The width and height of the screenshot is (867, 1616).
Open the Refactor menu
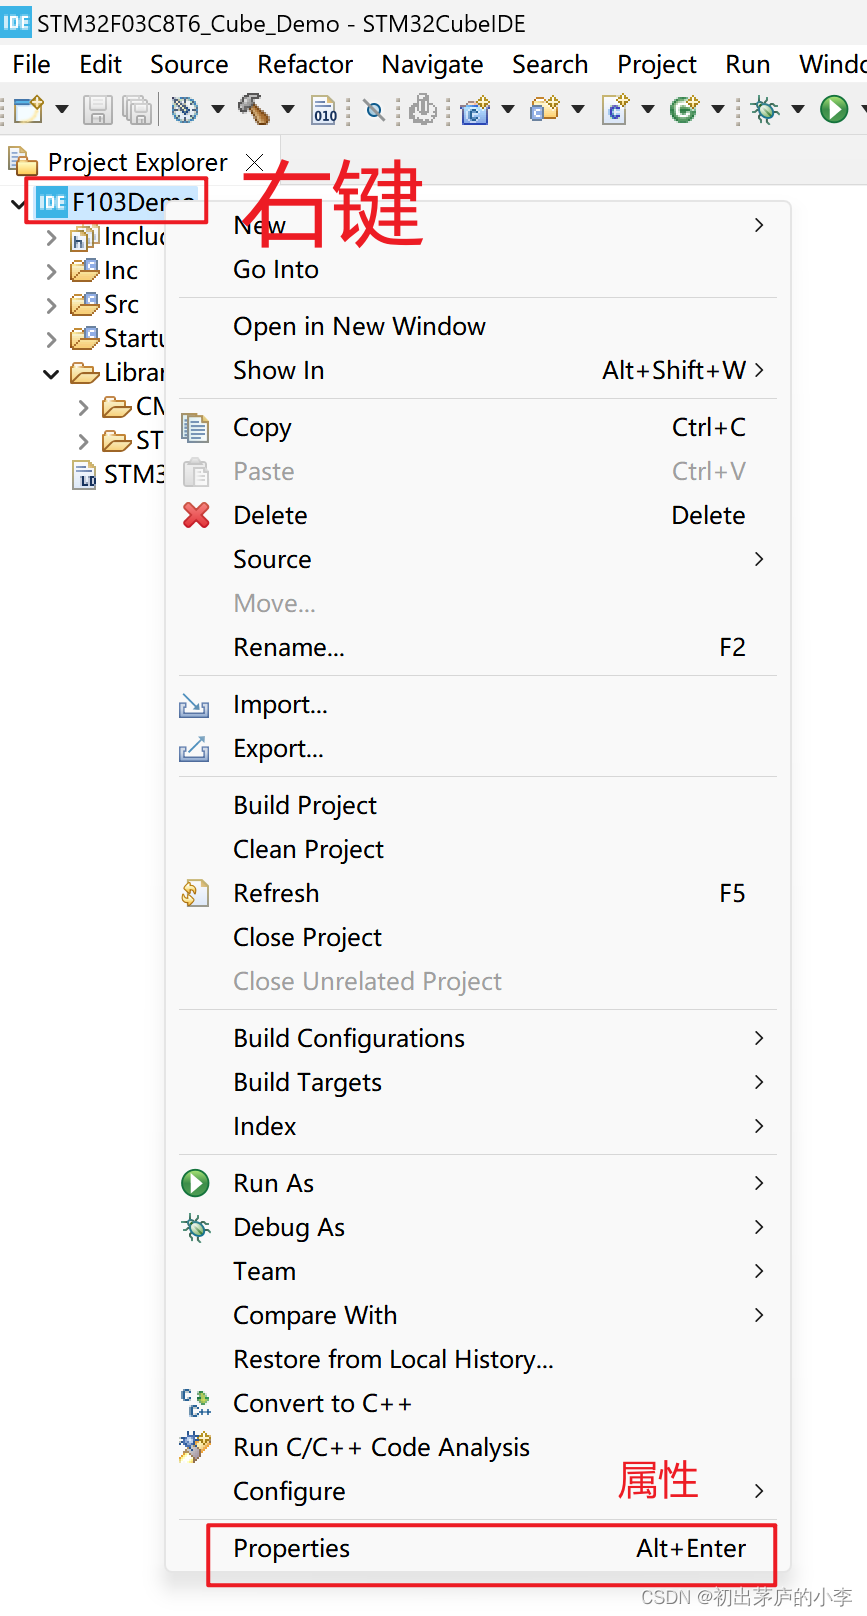305,65
